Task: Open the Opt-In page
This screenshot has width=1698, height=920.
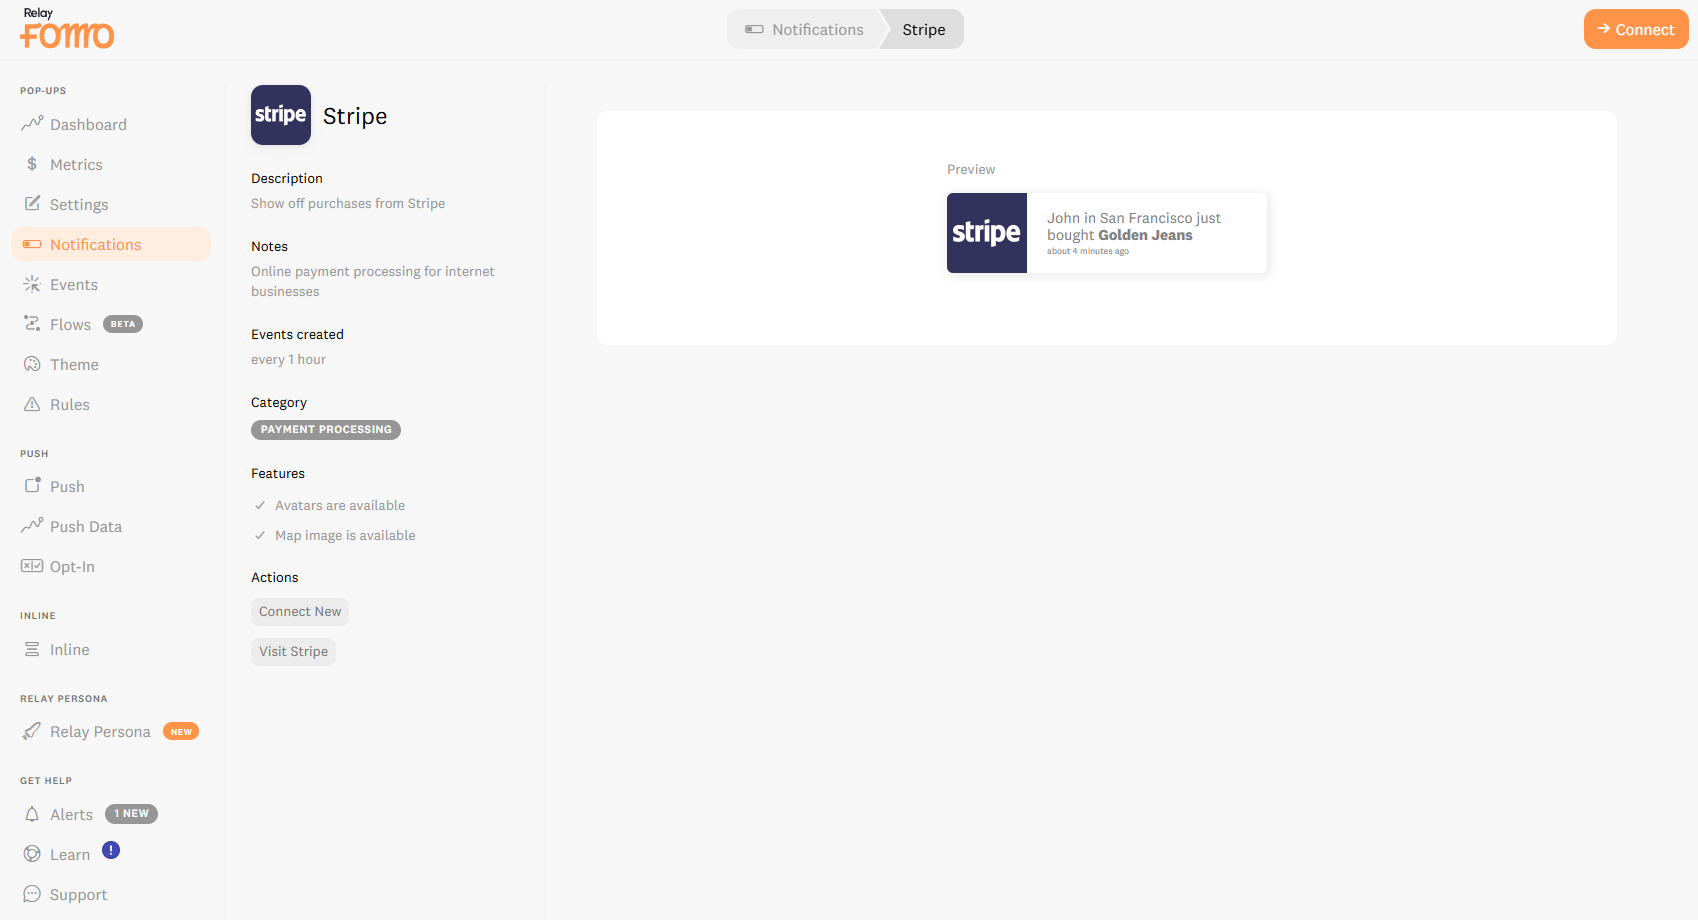Action: [111, 566]
